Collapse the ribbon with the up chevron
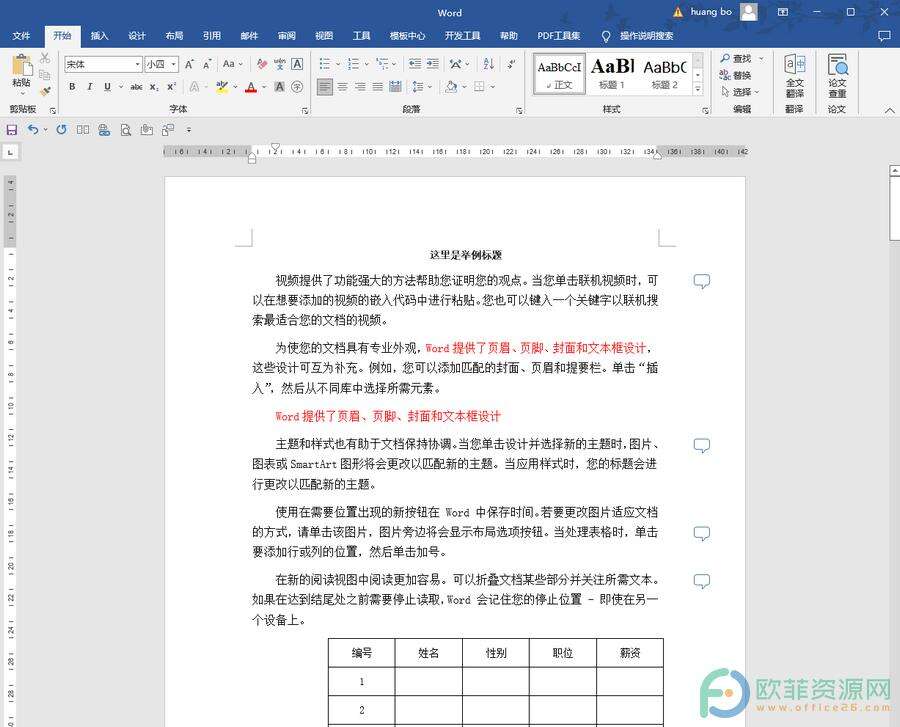Screen dimensions: 900x727 click(x=889, y=110)
